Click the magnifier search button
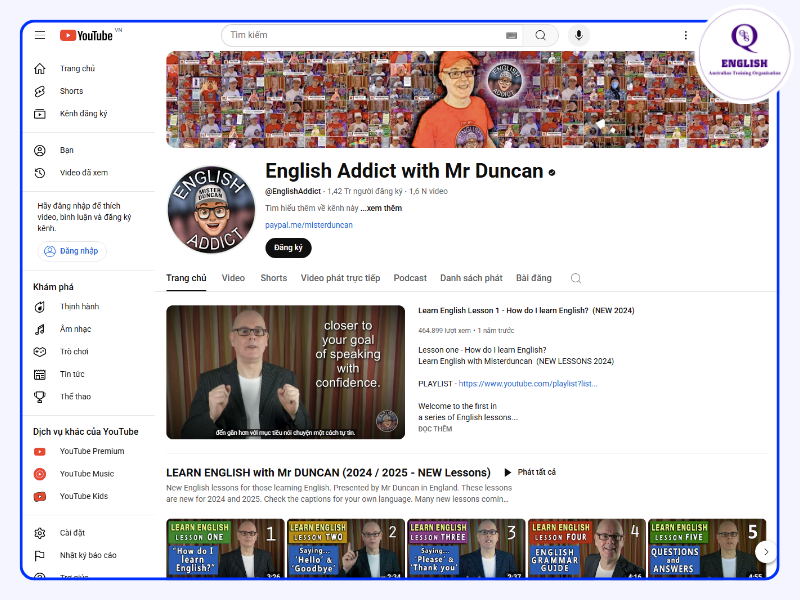This screenshot has height=600, width=800. pyautogui.click(x=540, y=35)
